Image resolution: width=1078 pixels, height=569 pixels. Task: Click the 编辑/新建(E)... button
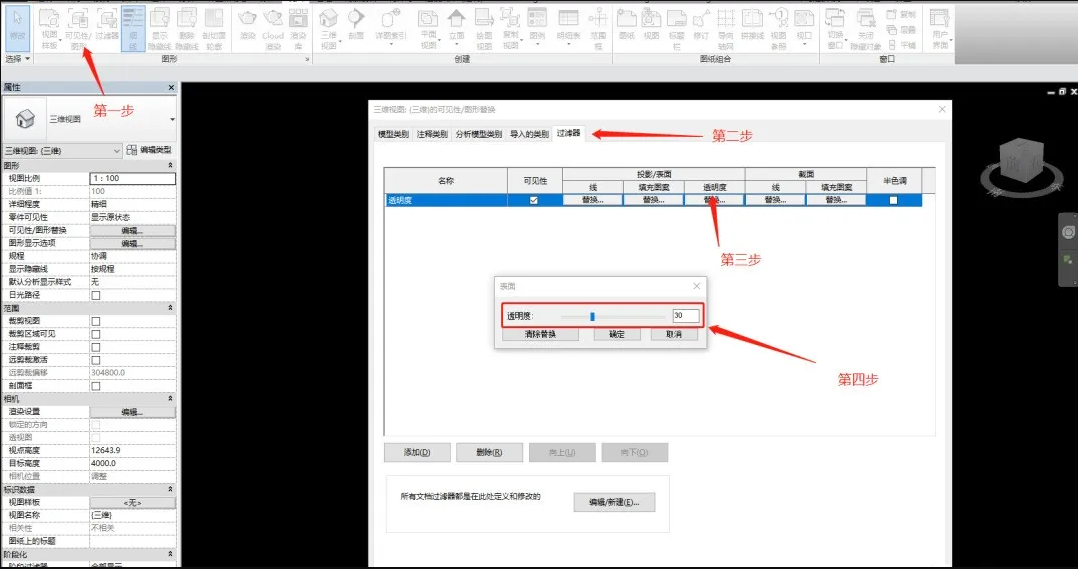[x=614, y=502]
